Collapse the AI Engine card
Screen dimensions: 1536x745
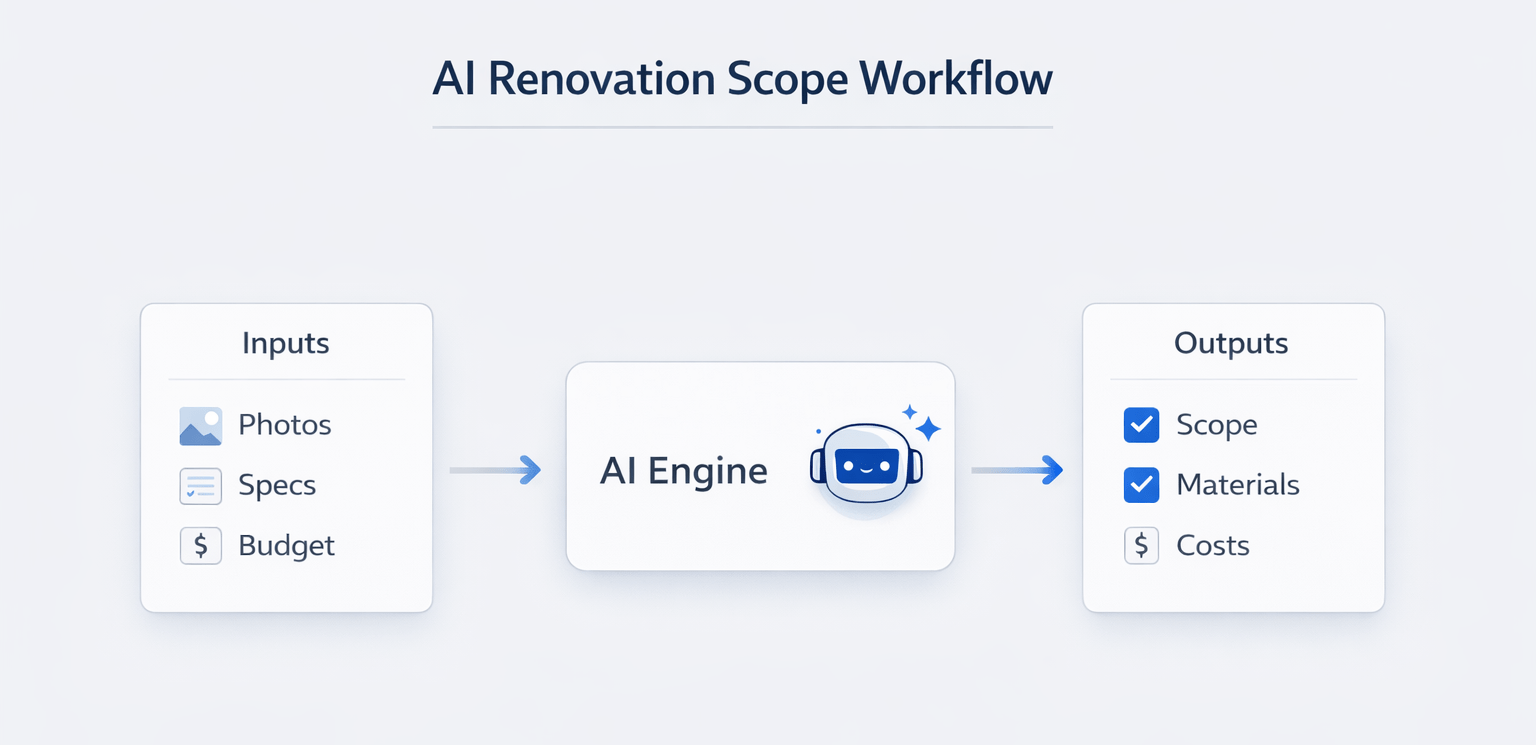pyautogui.click(x=760, y=467)
